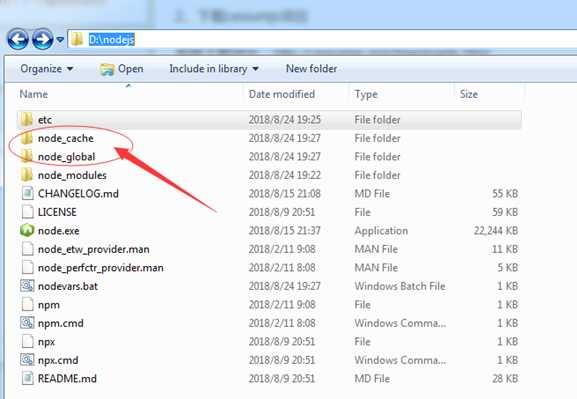
Task: Create a New folder
Action: coord(311,69)
